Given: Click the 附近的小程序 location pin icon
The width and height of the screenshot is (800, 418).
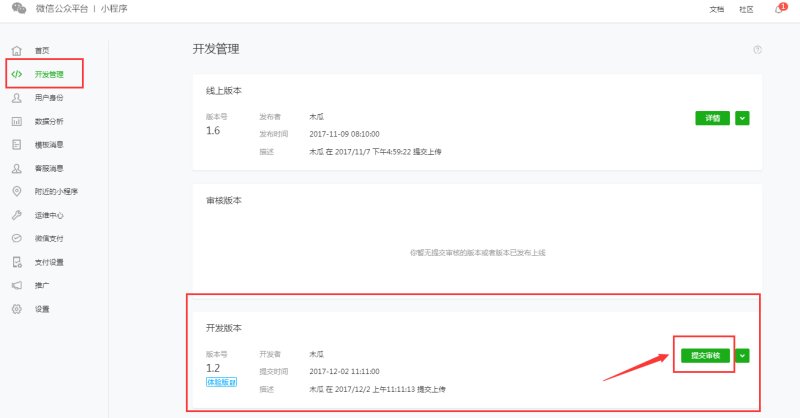Looking at the screenshot, I should tap(17, 191).
